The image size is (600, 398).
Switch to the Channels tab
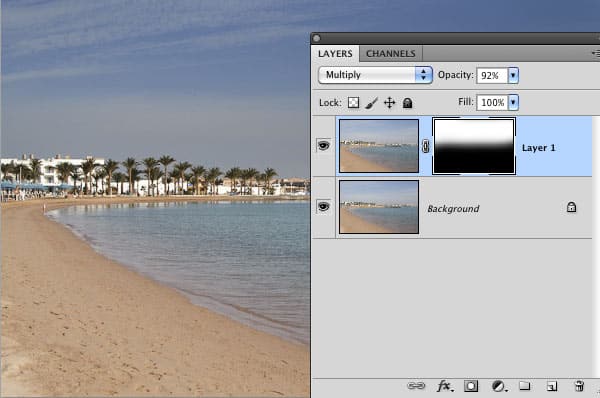point(391,54)
